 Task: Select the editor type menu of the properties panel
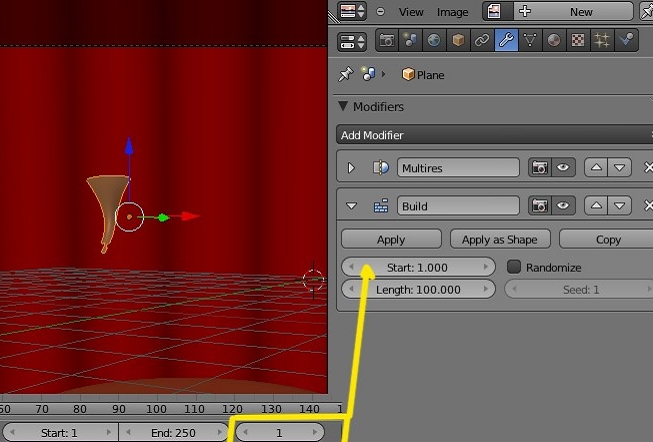(352, 41)
